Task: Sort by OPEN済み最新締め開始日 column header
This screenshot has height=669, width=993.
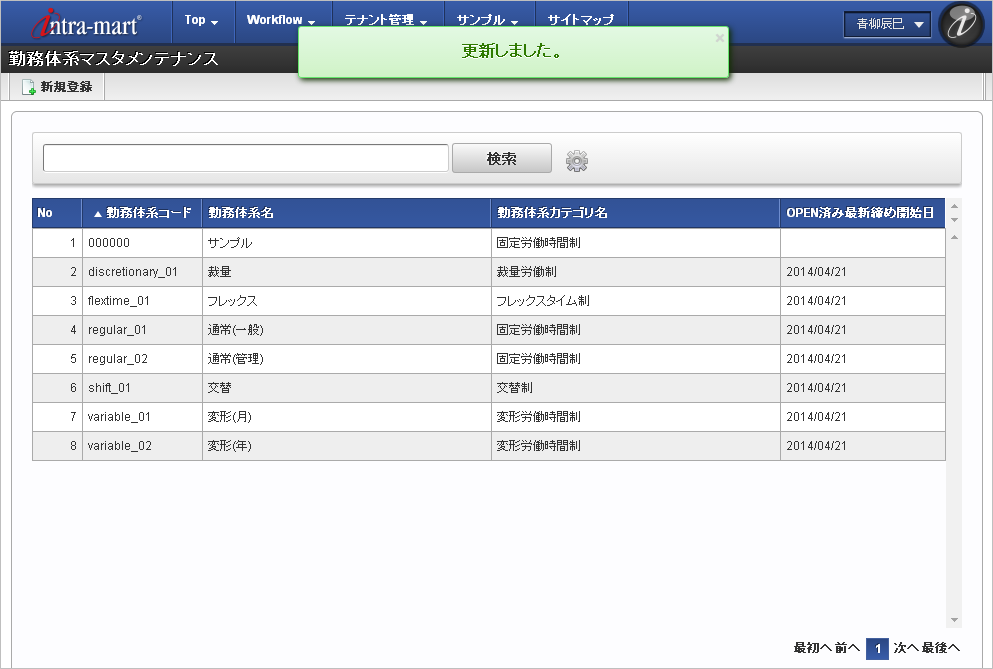Action: pyautogui.click(x=862, y=213)
